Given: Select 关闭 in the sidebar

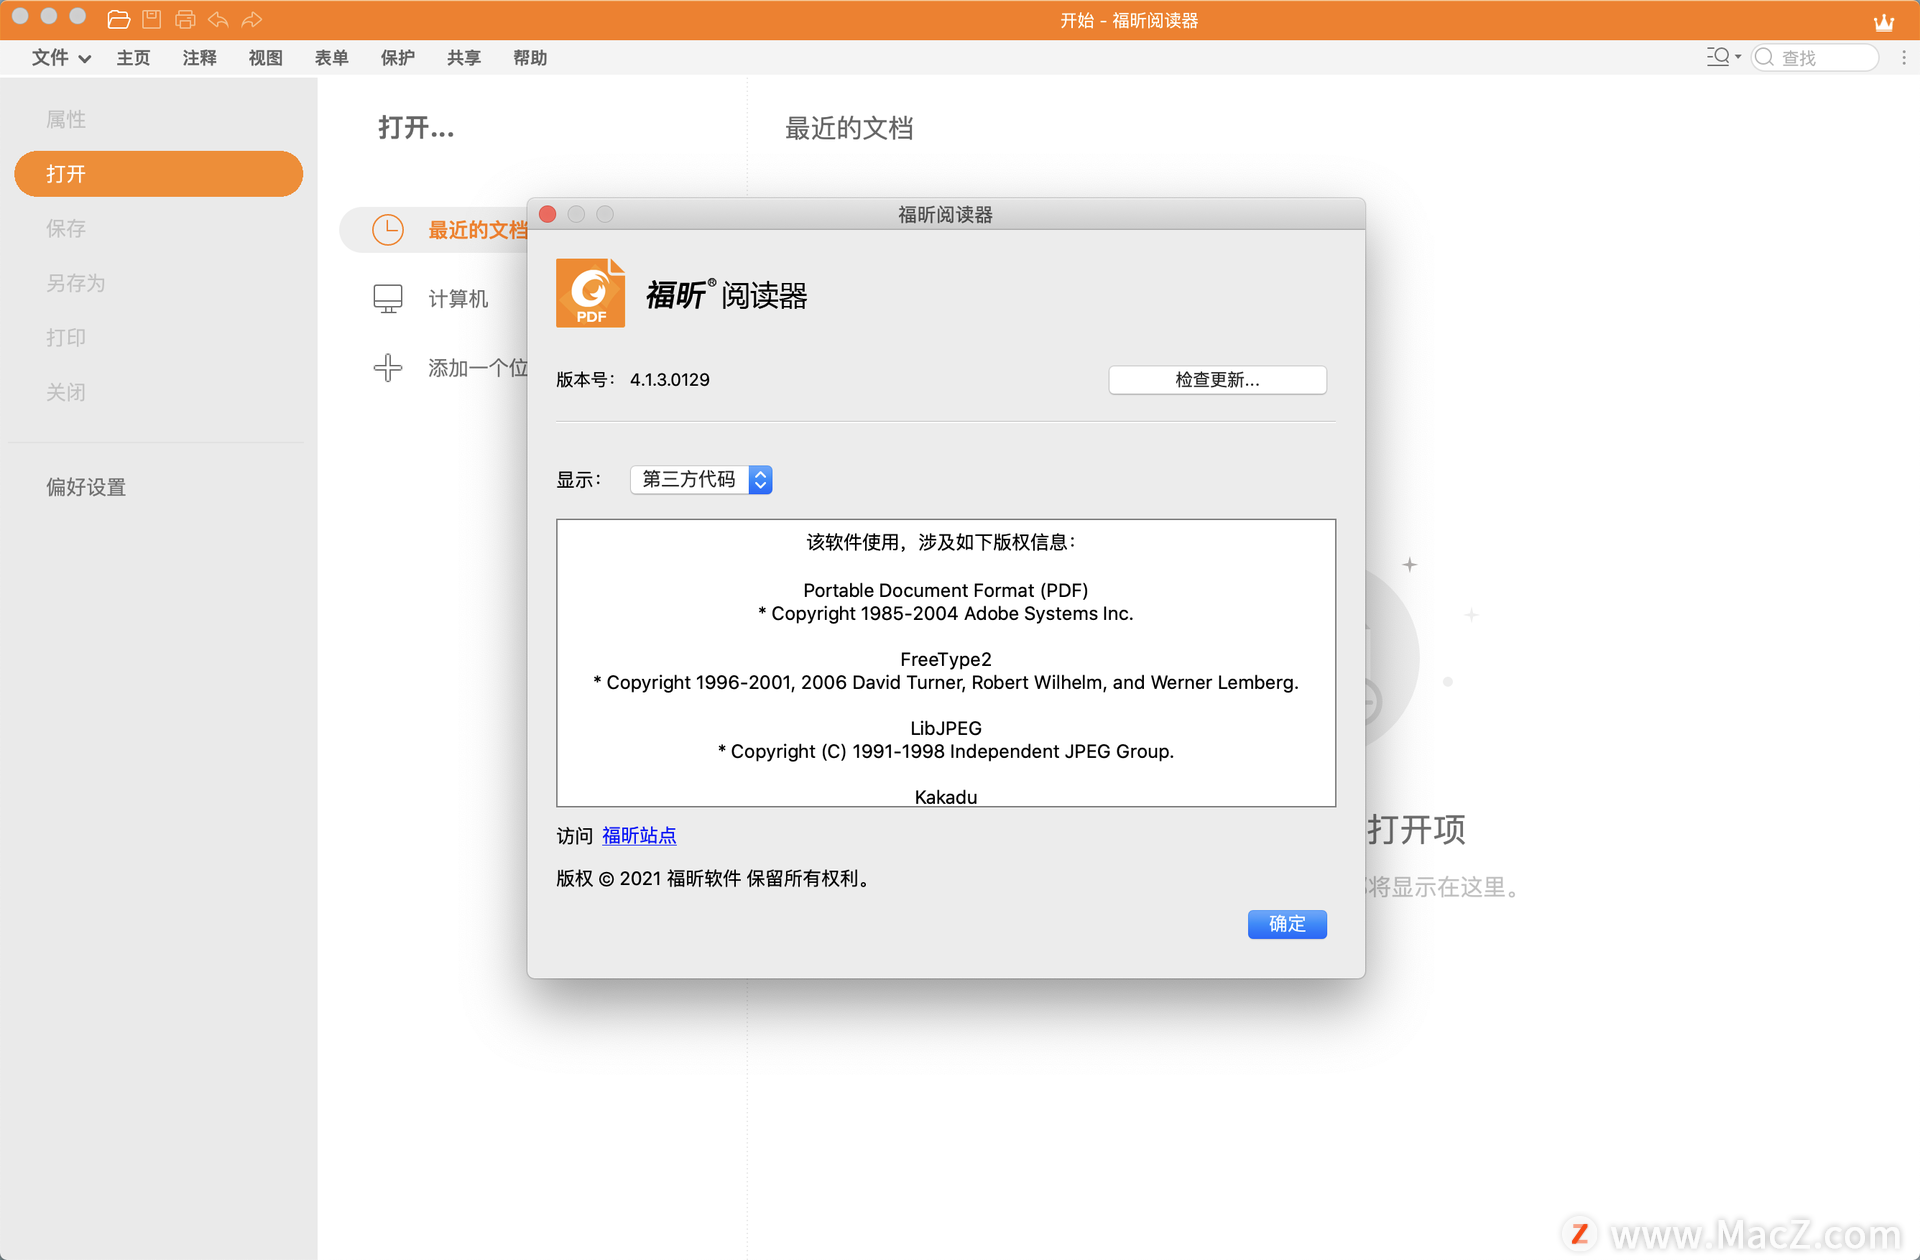Looking at the screenshot, I should coord(66,392).
